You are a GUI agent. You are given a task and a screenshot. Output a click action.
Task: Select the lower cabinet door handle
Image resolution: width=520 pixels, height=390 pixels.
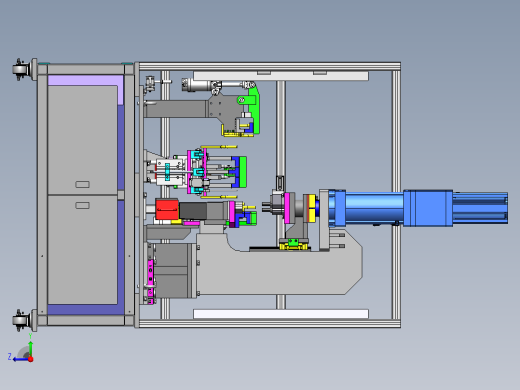[x=82, y=205]
